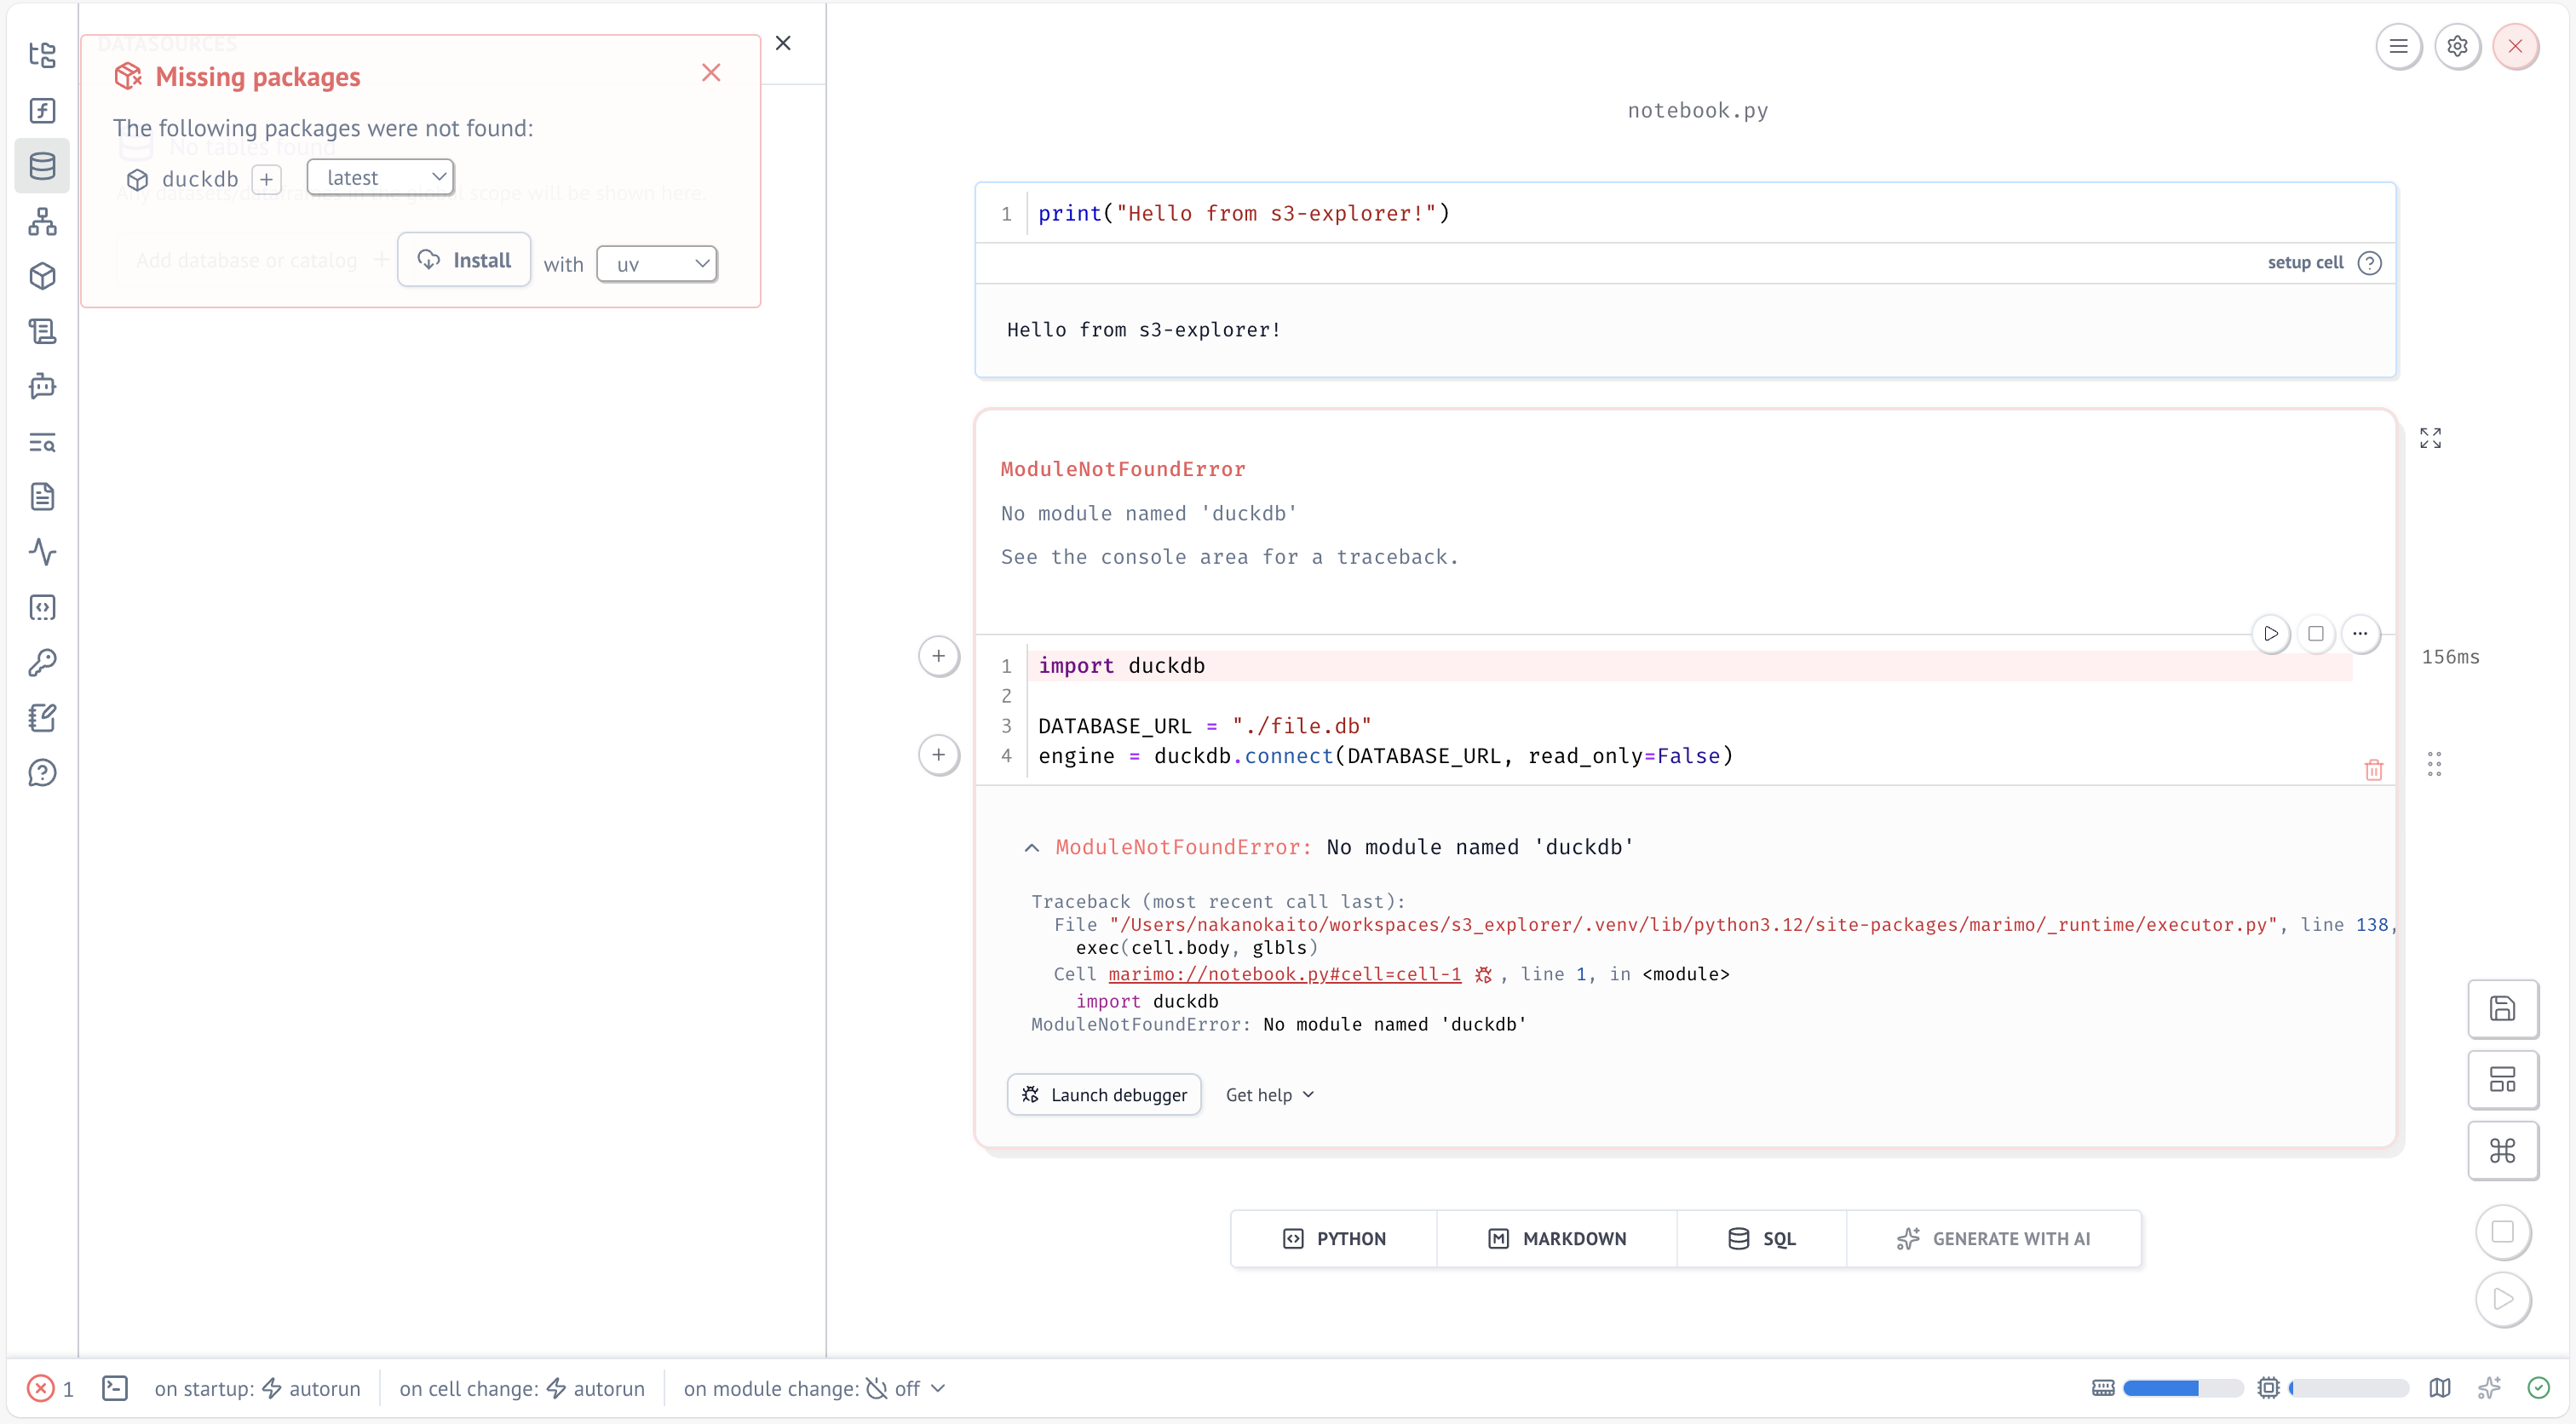The width and height of the screenshot is (2576, 1424).
Task: Open the Packages cube icon in sidebar
Action: click(x=42, y=276)
